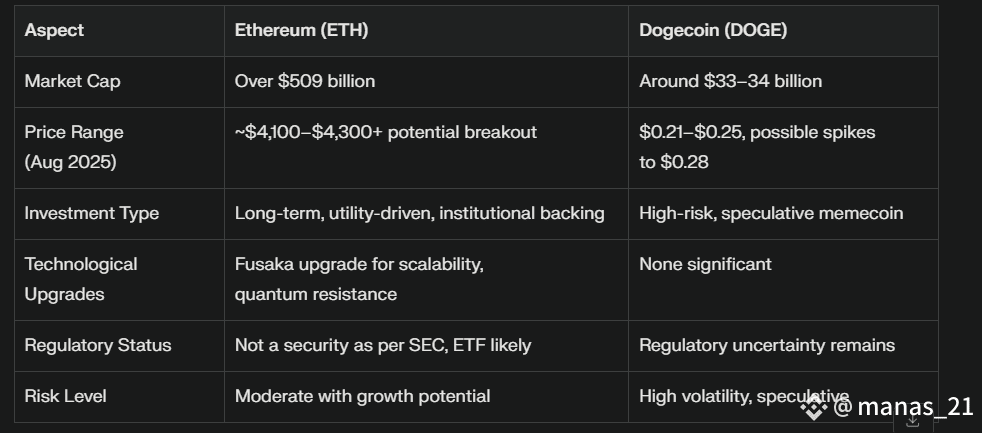Select the $4,100–$4,300+ potential breakout cell
This screenshot has height=433, width=982.
pyautogui.click(x=386, y=132)
